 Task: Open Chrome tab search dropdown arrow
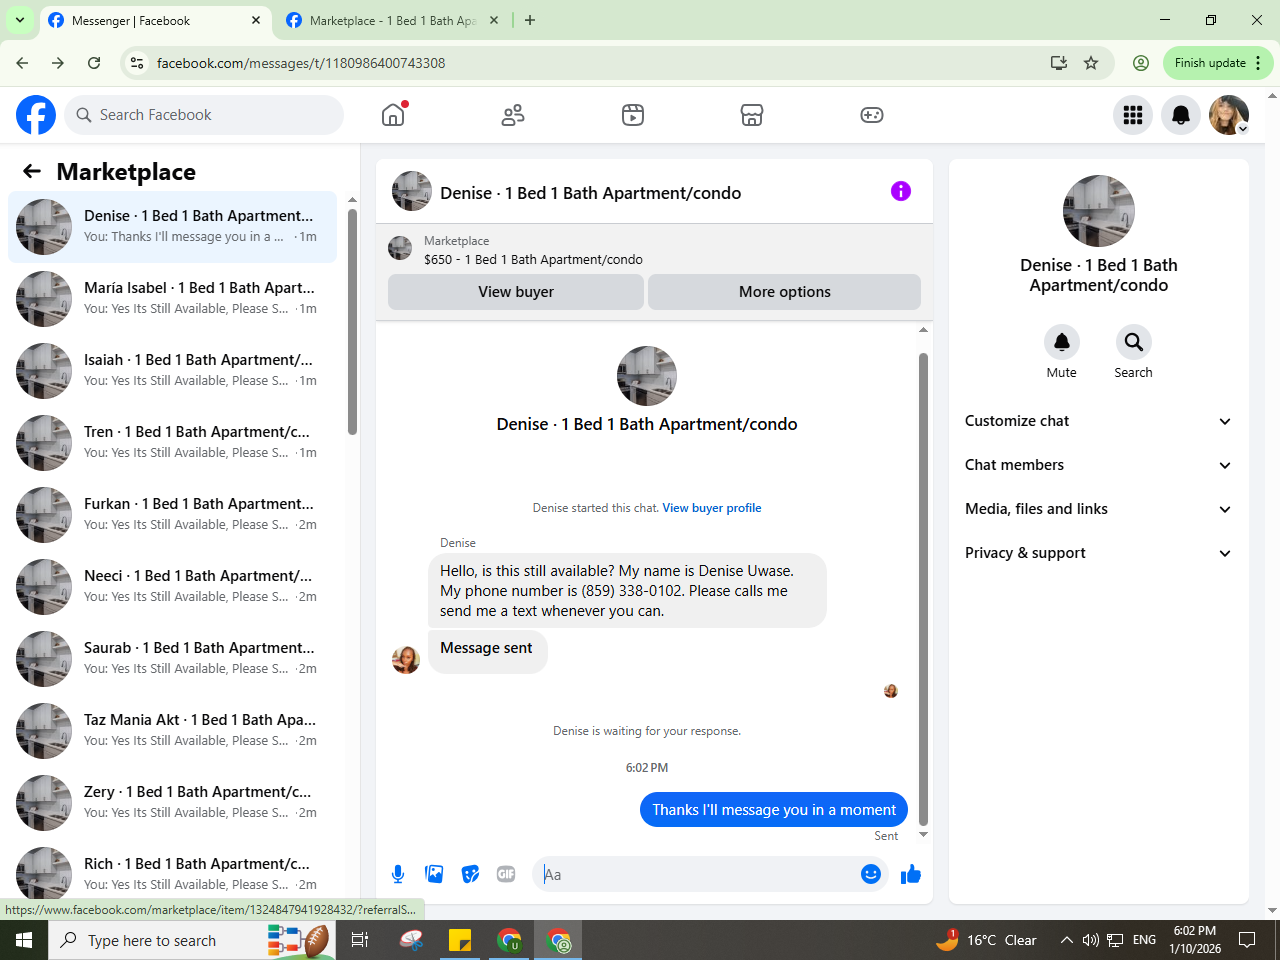20,20
